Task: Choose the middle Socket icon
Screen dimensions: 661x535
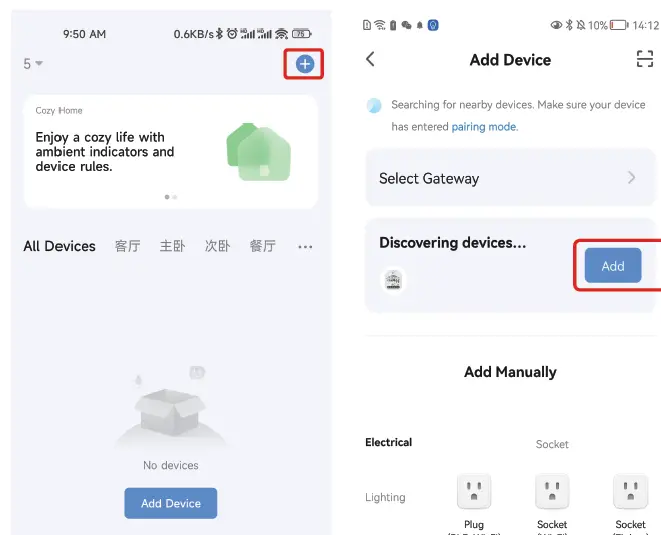Action: (552, 491)
